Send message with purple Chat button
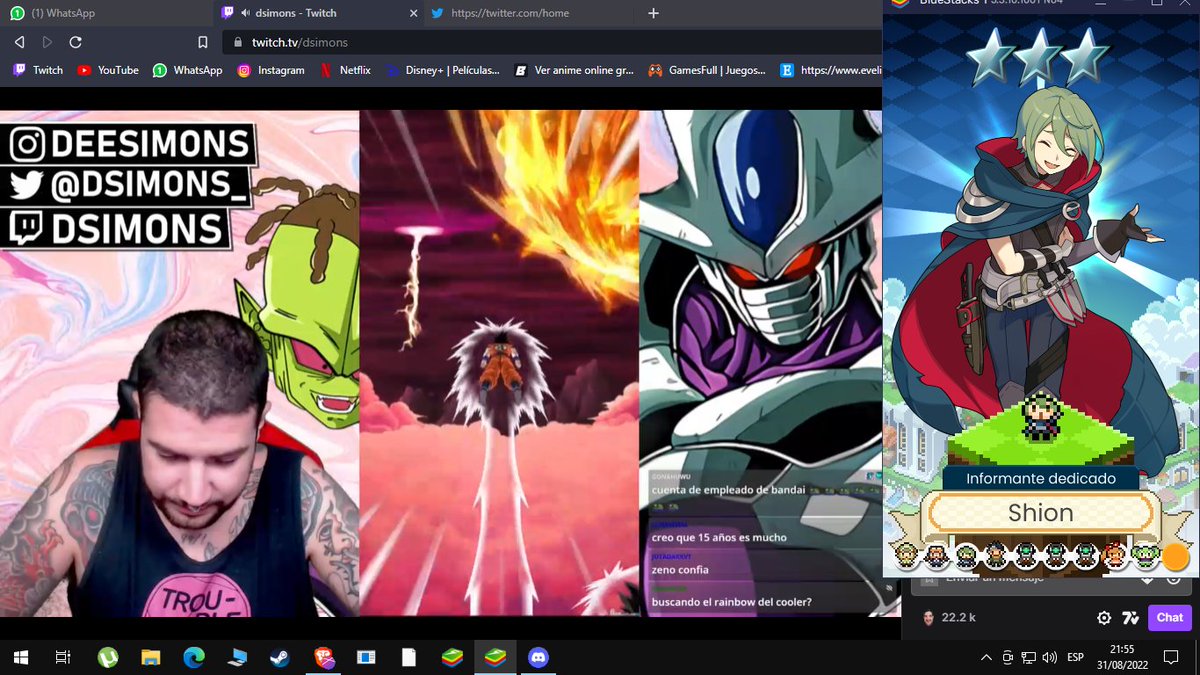Viewport: 1200px width, 675px height. (1170, 618)
